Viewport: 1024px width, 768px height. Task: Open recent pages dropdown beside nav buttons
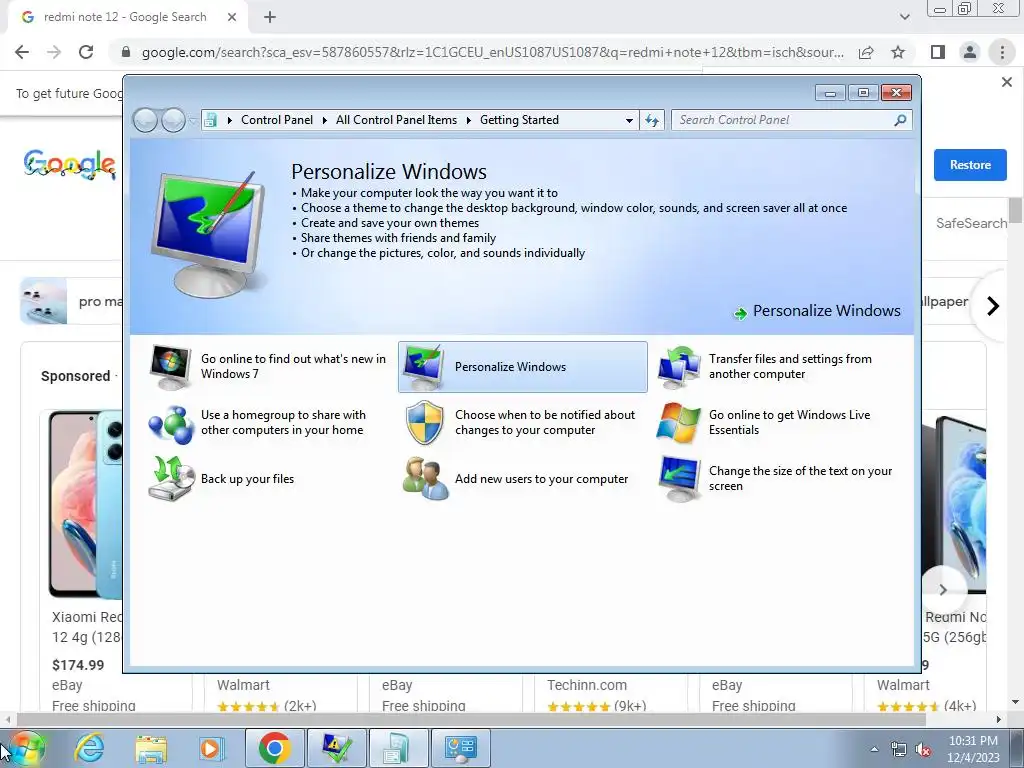192,120
